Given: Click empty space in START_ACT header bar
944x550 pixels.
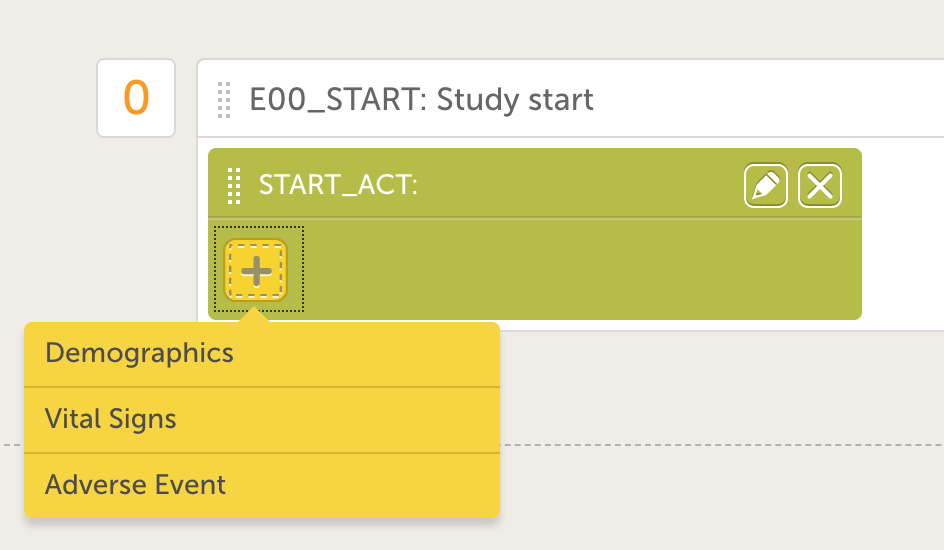Looking at the screenshot, I should pos(580,185).
